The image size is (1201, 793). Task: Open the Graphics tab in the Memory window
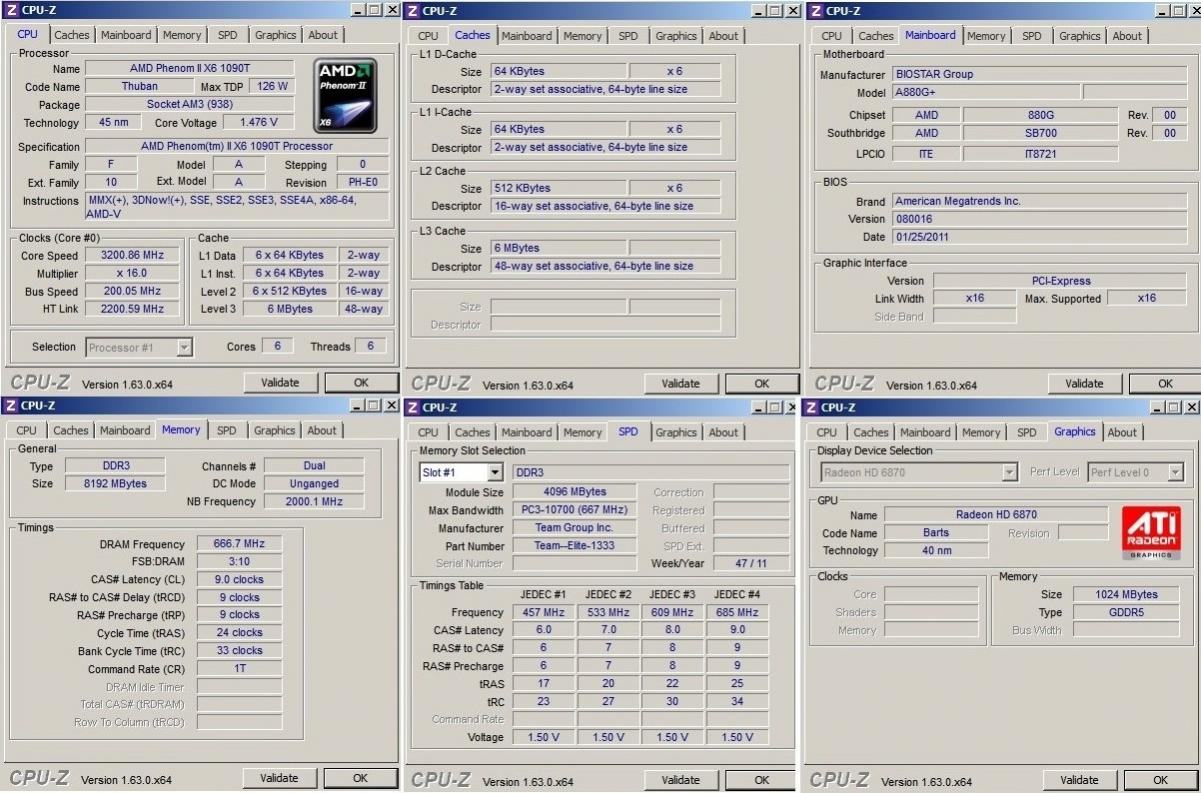(x=274, y=431)
